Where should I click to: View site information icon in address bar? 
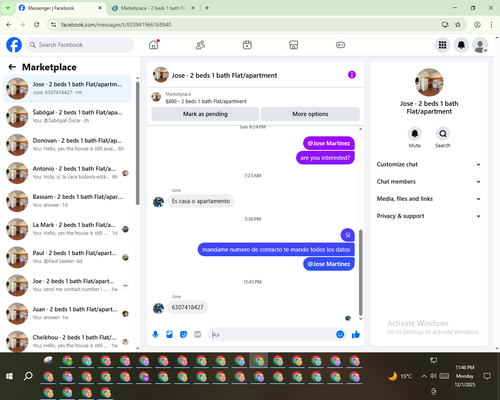[53, 25]
